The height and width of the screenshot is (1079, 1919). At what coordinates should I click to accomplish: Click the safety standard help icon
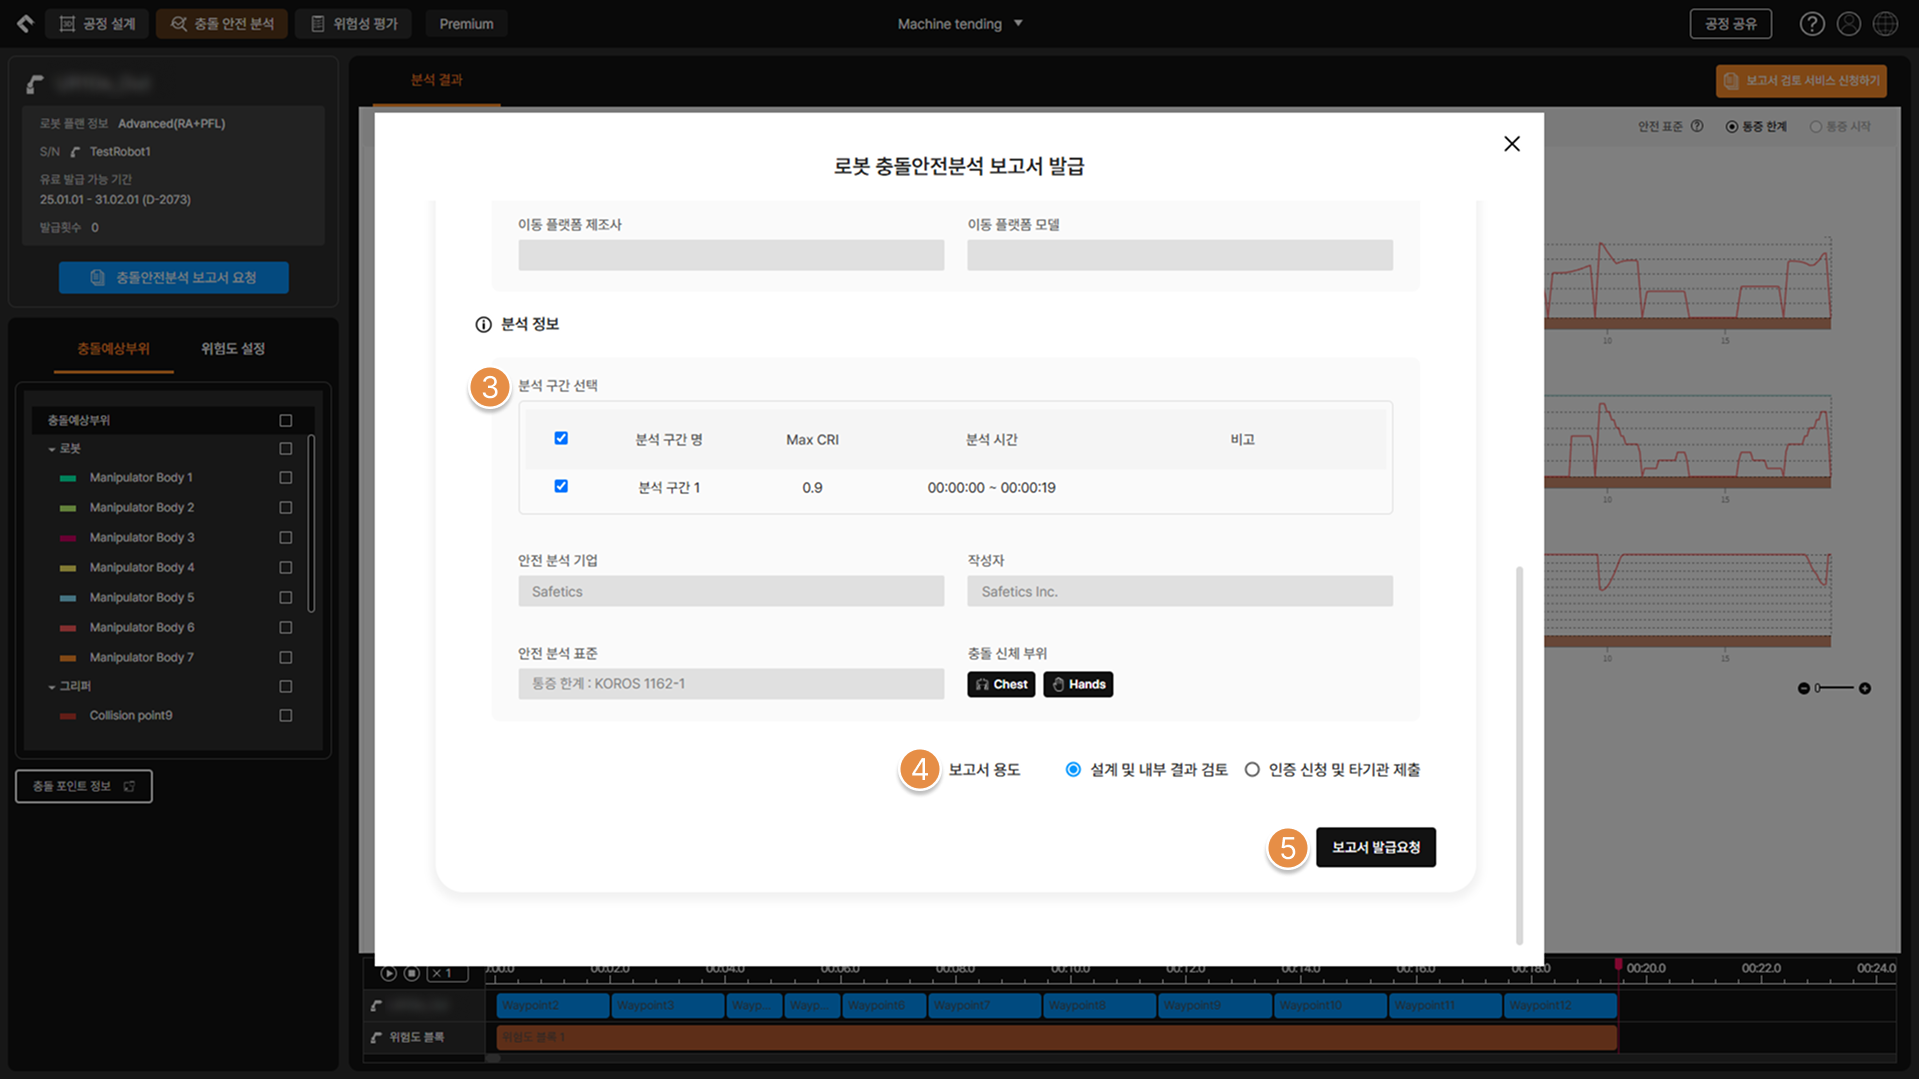[x=1697, y=126]
